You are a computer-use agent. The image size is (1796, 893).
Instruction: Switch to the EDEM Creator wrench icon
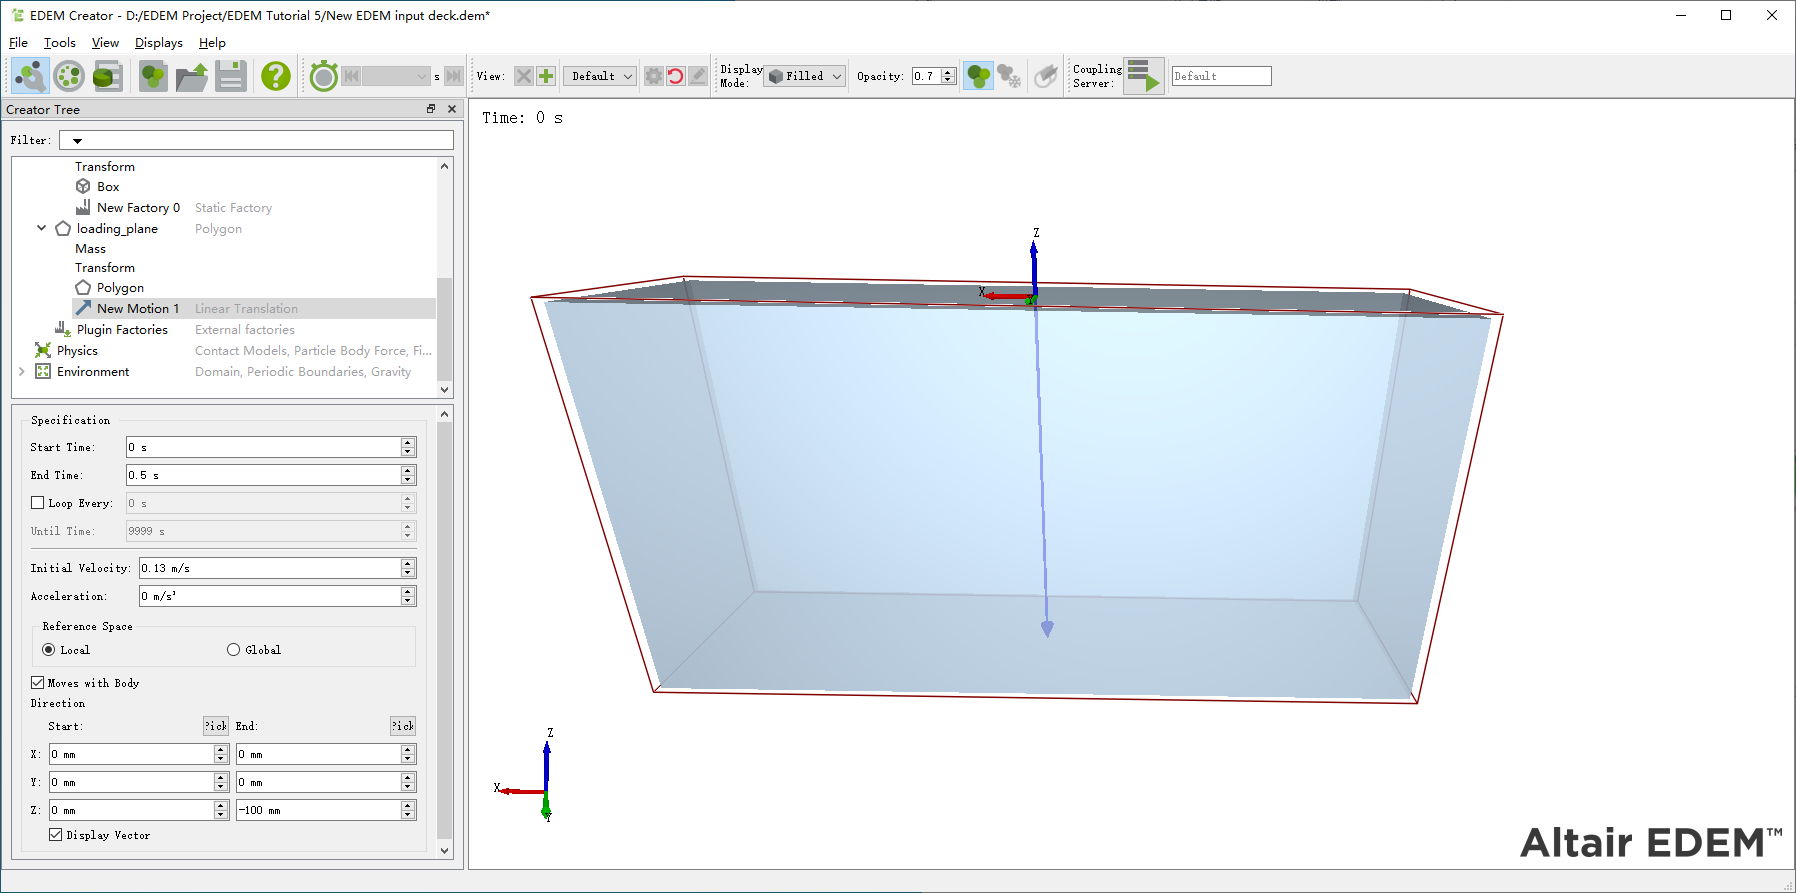(x=30, y=76)
